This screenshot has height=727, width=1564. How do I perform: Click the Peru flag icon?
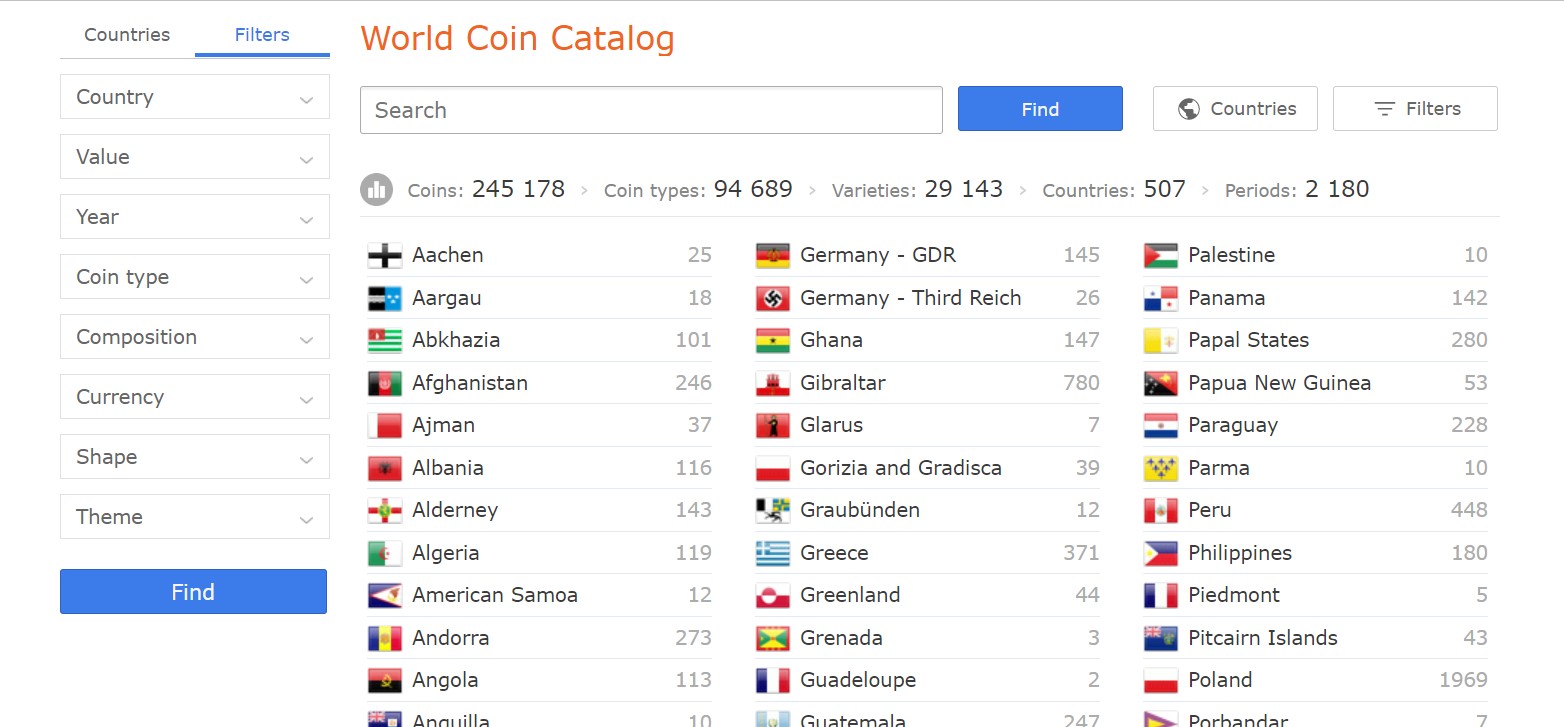1161,510
